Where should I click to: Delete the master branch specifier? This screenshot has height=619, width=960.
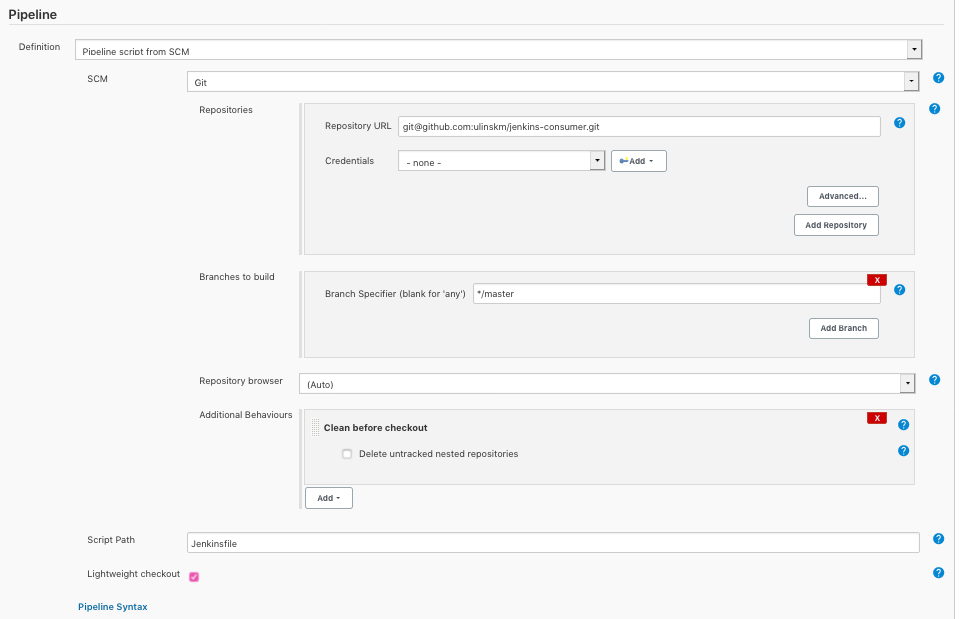[x=876, y=279]
